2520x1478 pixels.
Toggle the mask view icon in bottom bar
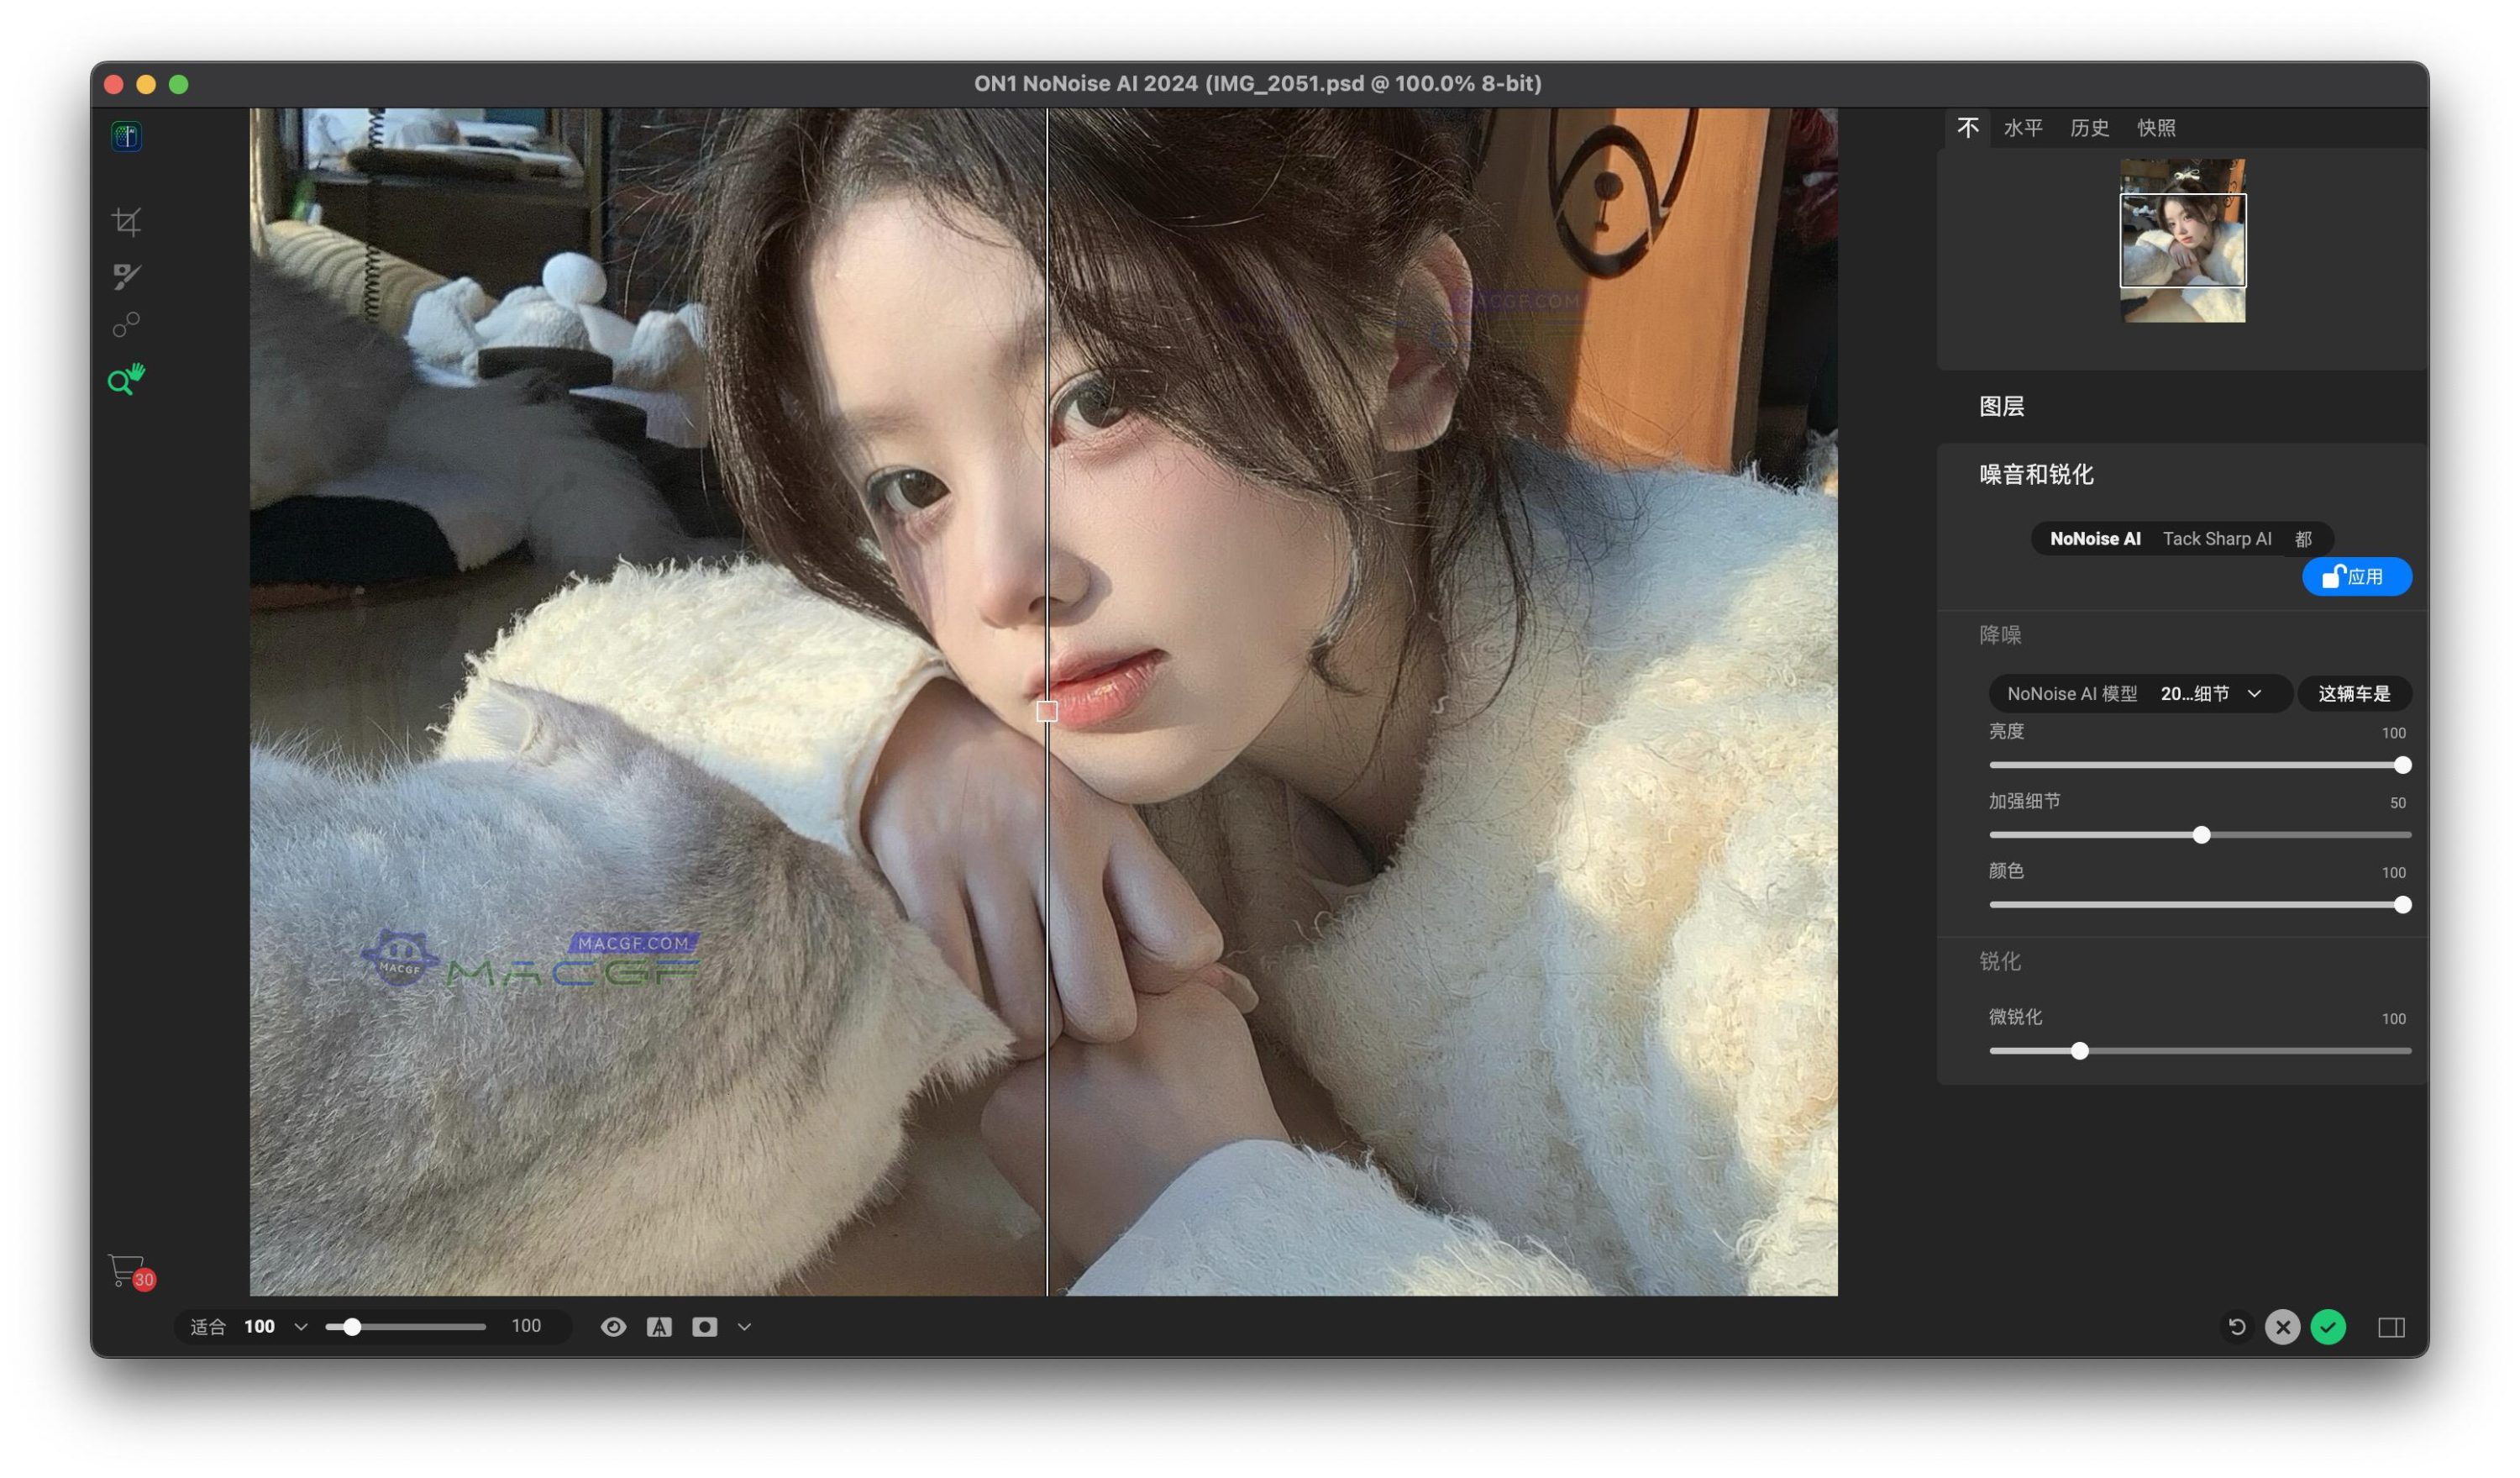click(x=705, y=1327)
